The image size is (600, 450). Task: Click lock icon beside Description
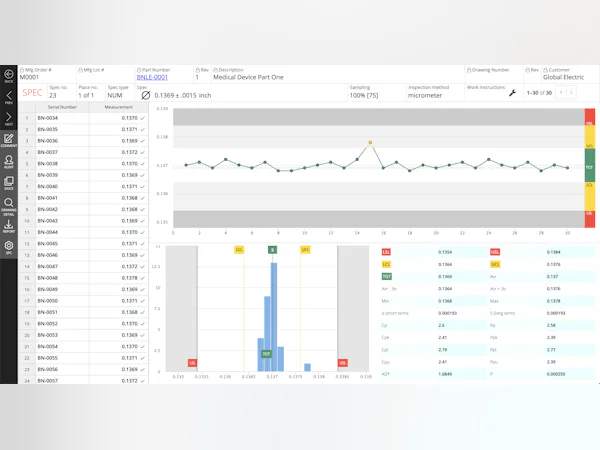(x=215, y=70)
